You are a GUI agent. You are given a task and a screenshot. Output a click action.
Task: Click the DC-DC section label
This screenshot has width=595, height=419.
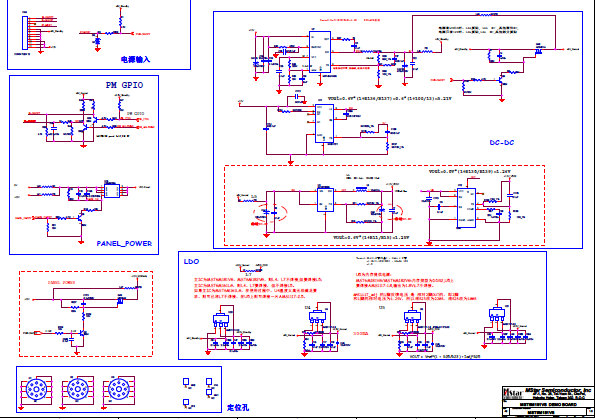[502, 143]
